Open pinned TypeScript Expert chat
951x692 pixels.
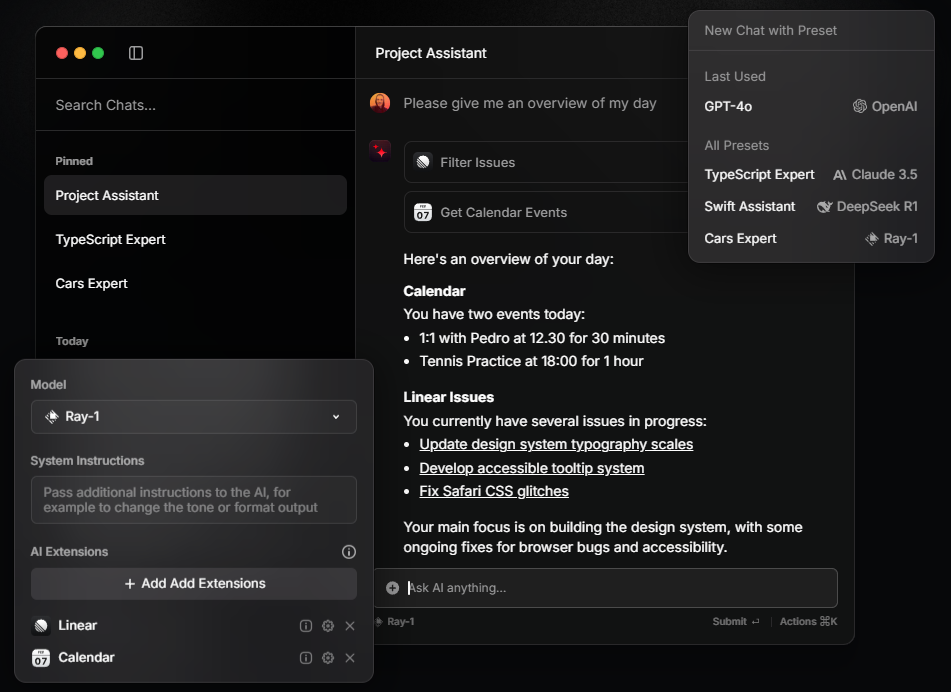click(195, 240)
